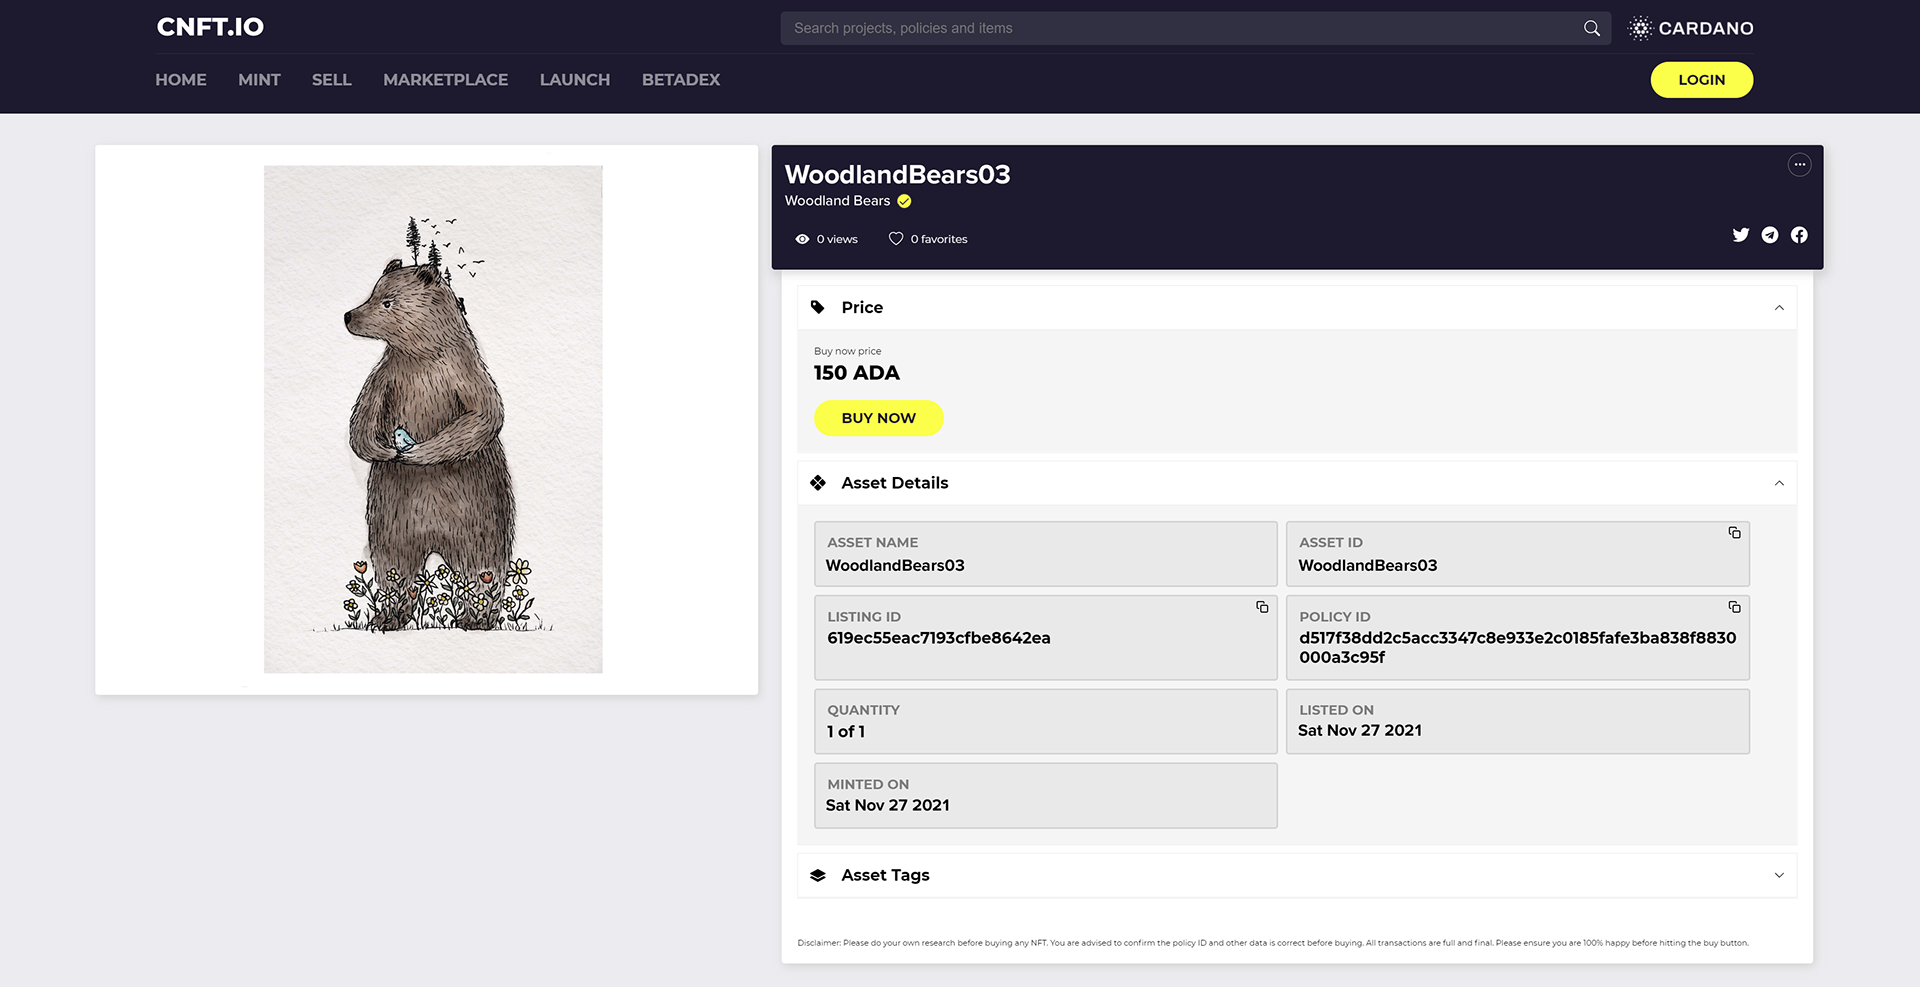Click the WoodlandBears03 title heading
Viewport: 1920px width, 987px height.
(x=897, y=174)
